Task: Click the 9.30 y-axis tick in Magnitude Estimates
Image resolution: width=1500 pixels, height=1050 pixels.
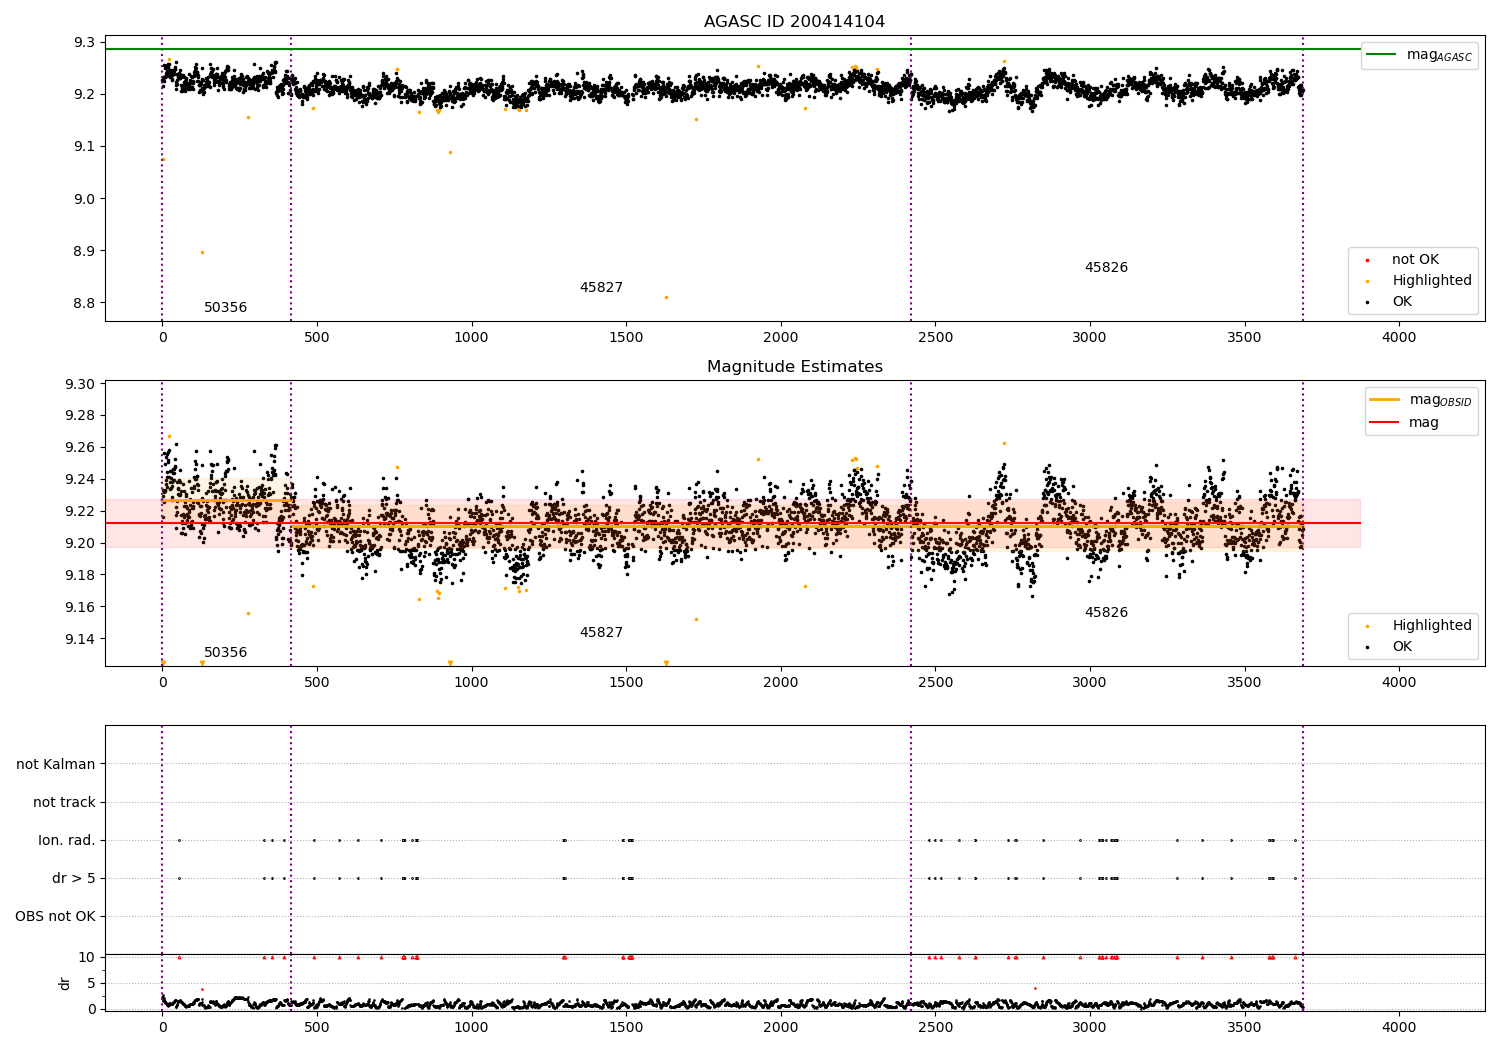Action: 82,384
